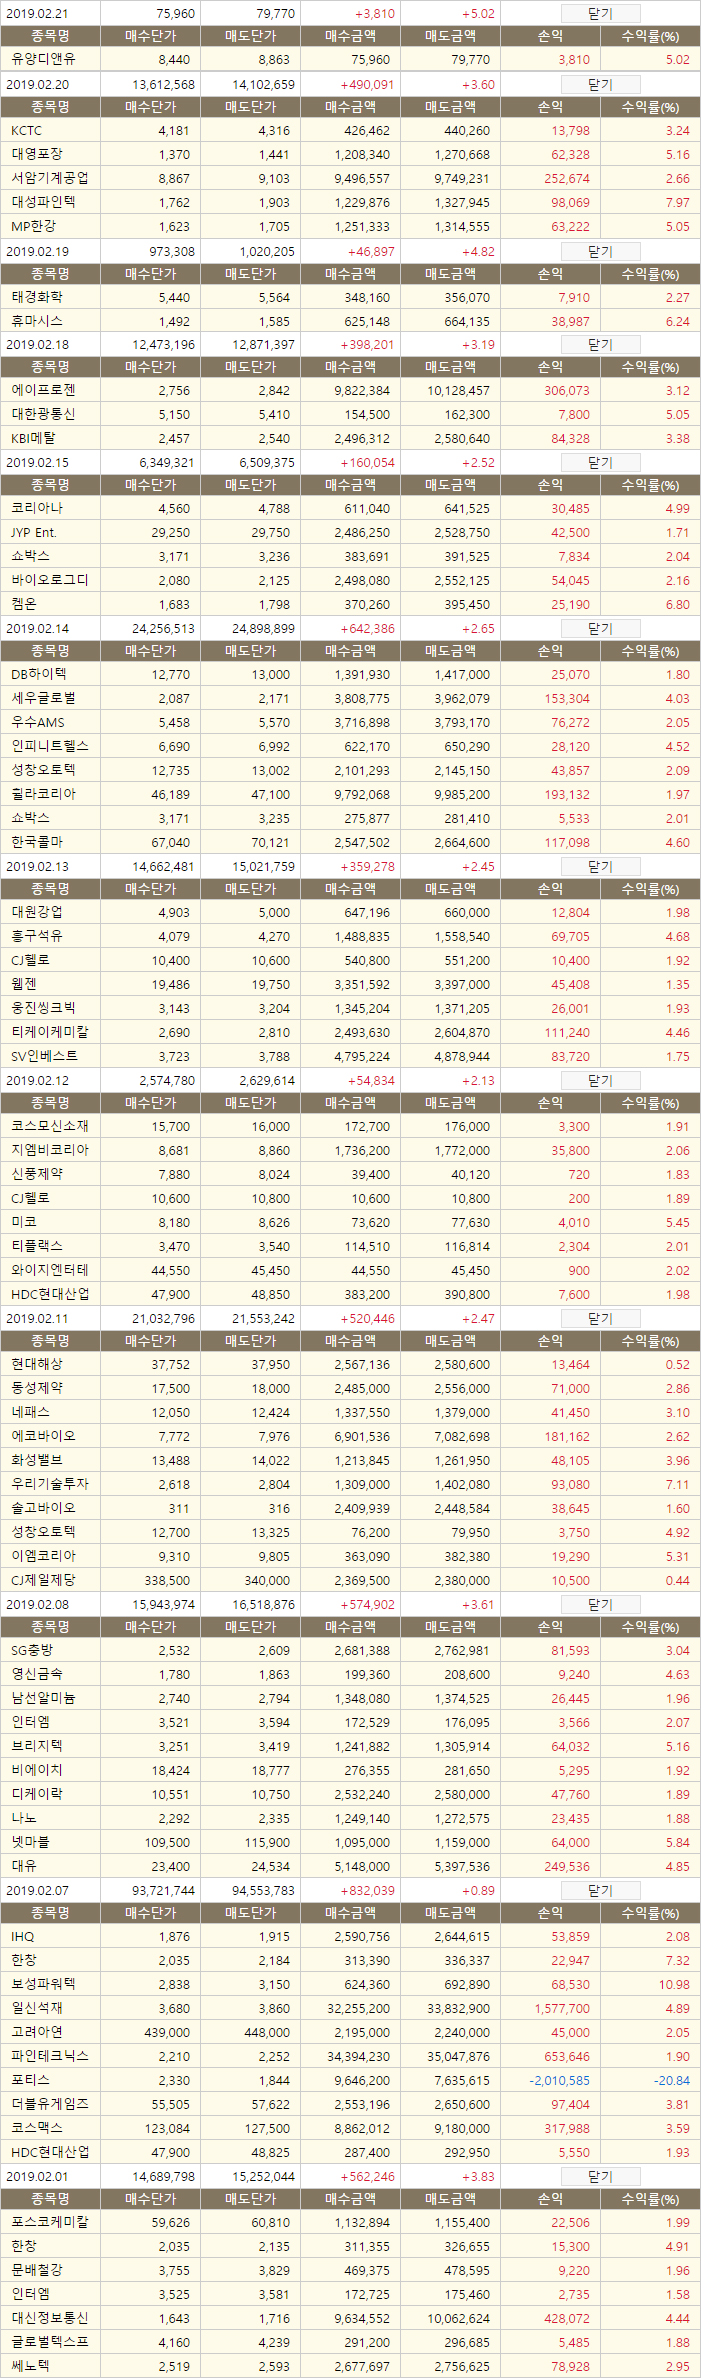This screenshot has height=2378, width=701.
Task: Click the stock name 와이지엔터테
Action: 50,1271
